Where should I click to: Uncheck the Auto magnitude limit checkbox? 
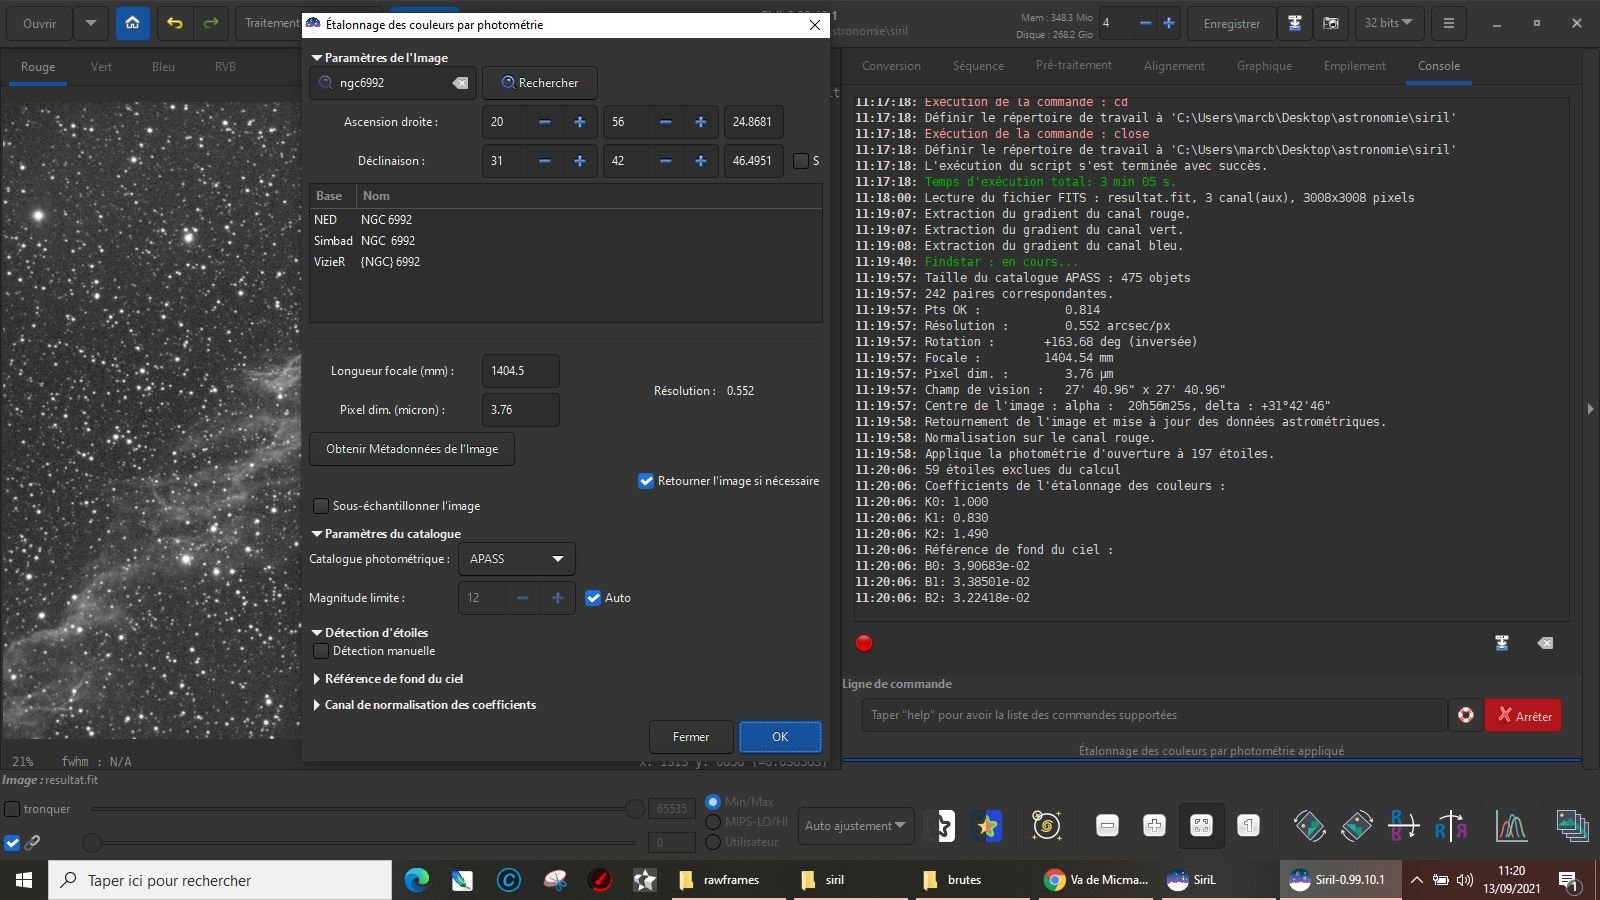(x=593, y=598)
